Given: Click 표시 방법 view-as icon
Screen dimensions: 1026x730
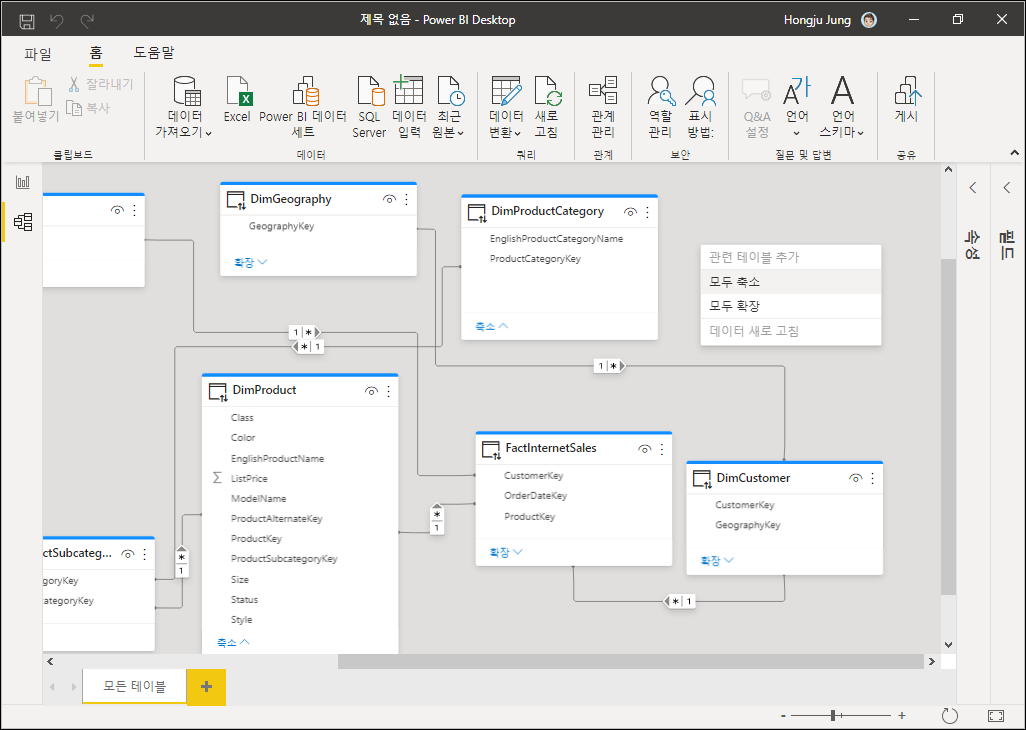Looking at the screenshot, I should (x=700, y=106).
